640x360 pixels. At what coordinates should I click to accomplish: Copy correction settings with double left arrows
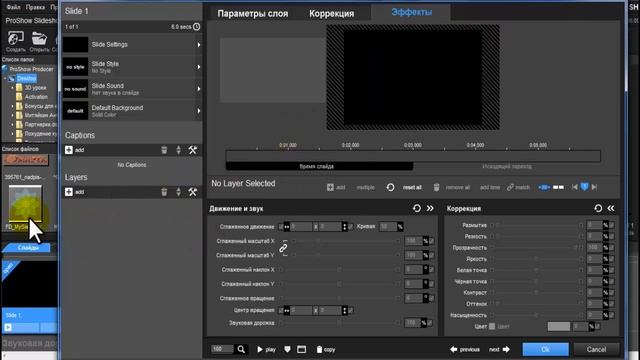(x=611, y=208)
